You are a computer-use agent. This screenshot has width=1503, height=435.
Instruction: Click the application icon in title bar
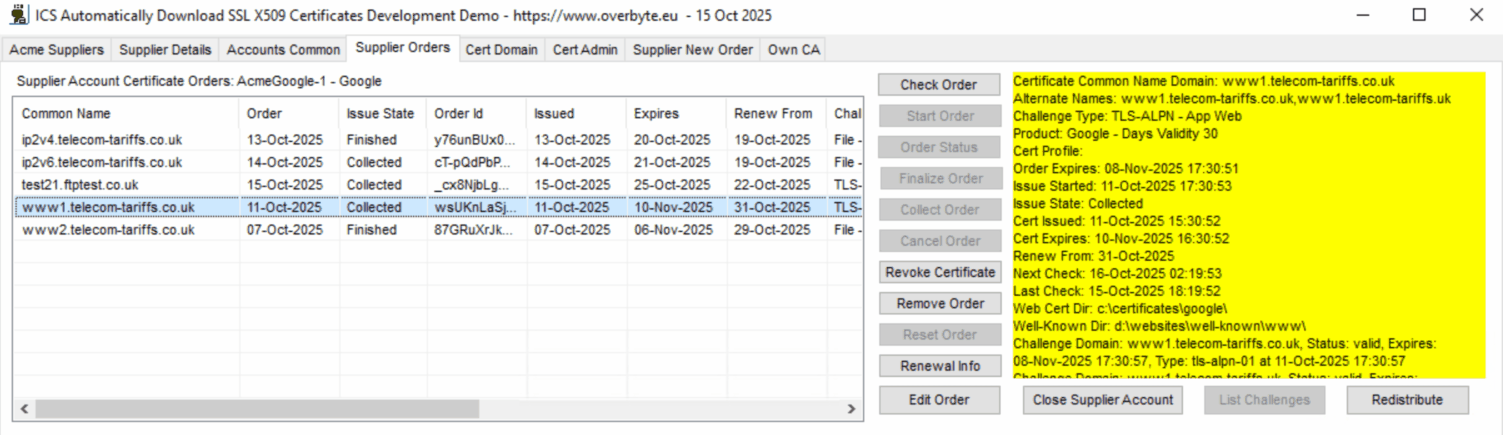[x=18, y=15]
